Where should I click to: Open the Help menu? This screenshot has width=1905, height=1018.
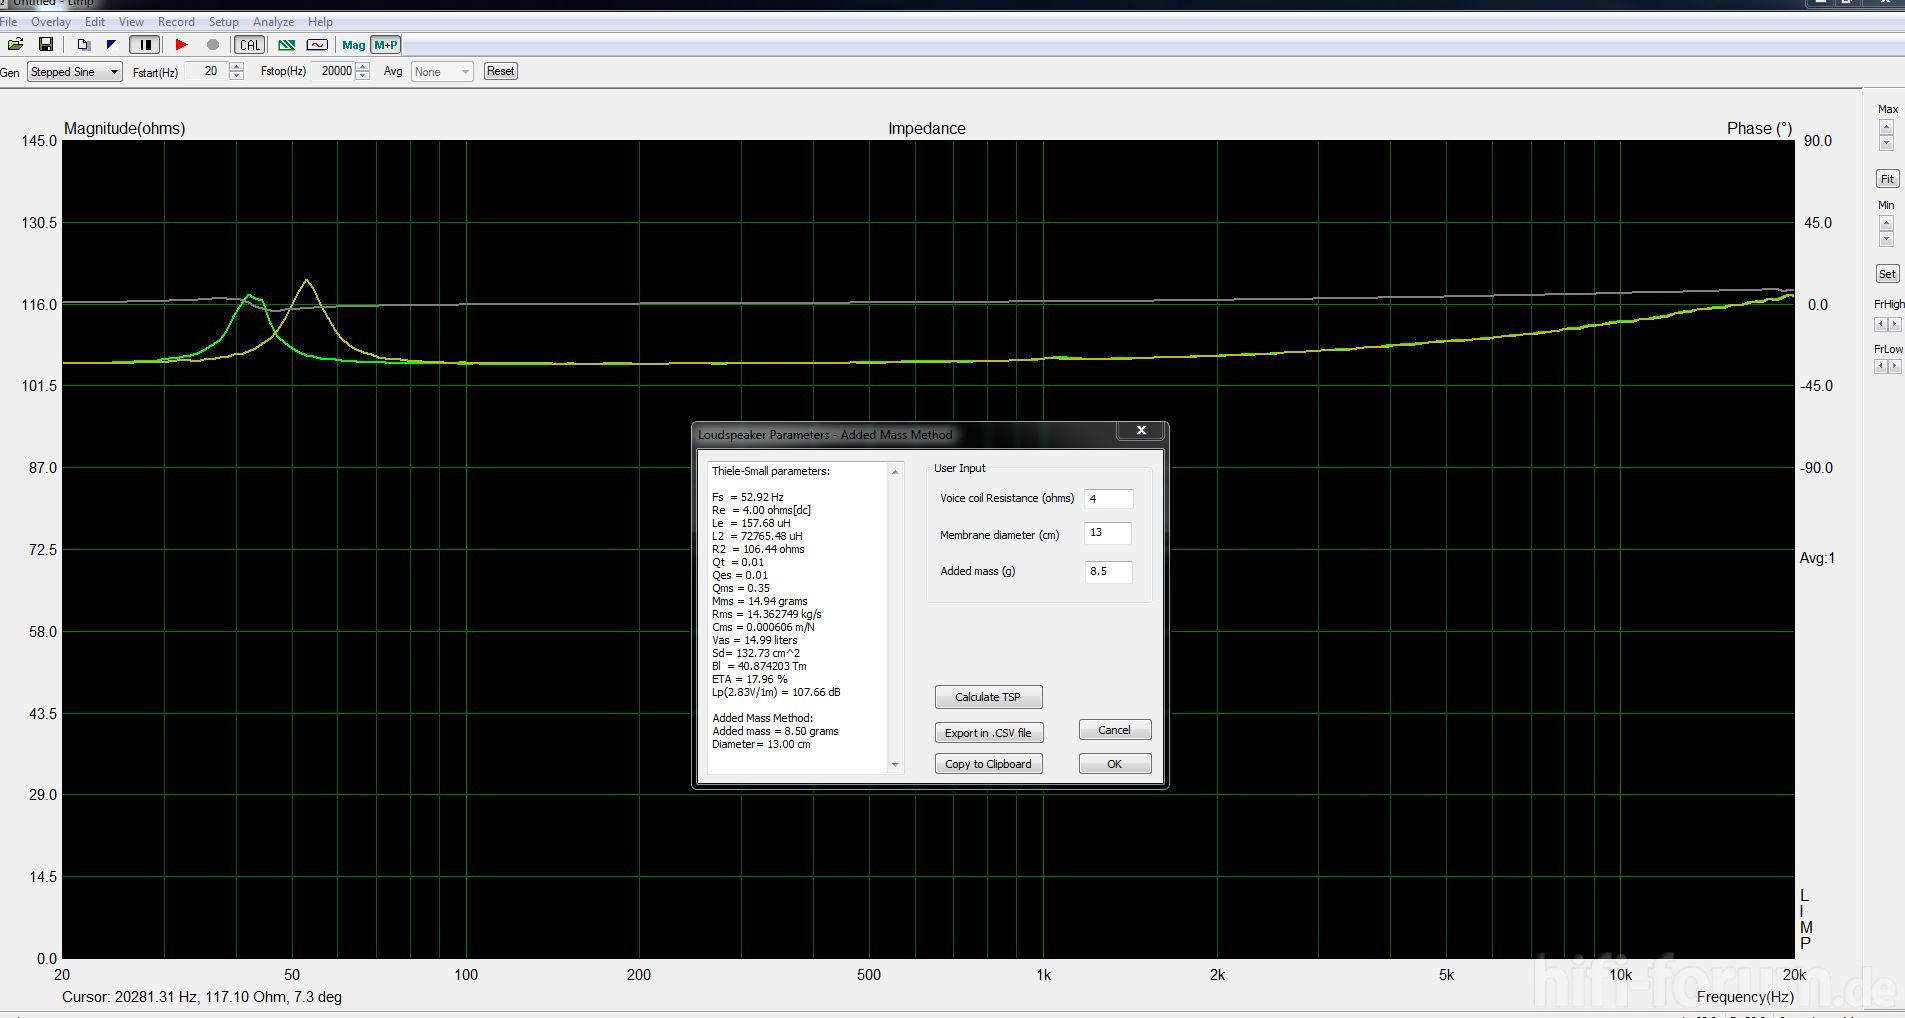point(320,21)
